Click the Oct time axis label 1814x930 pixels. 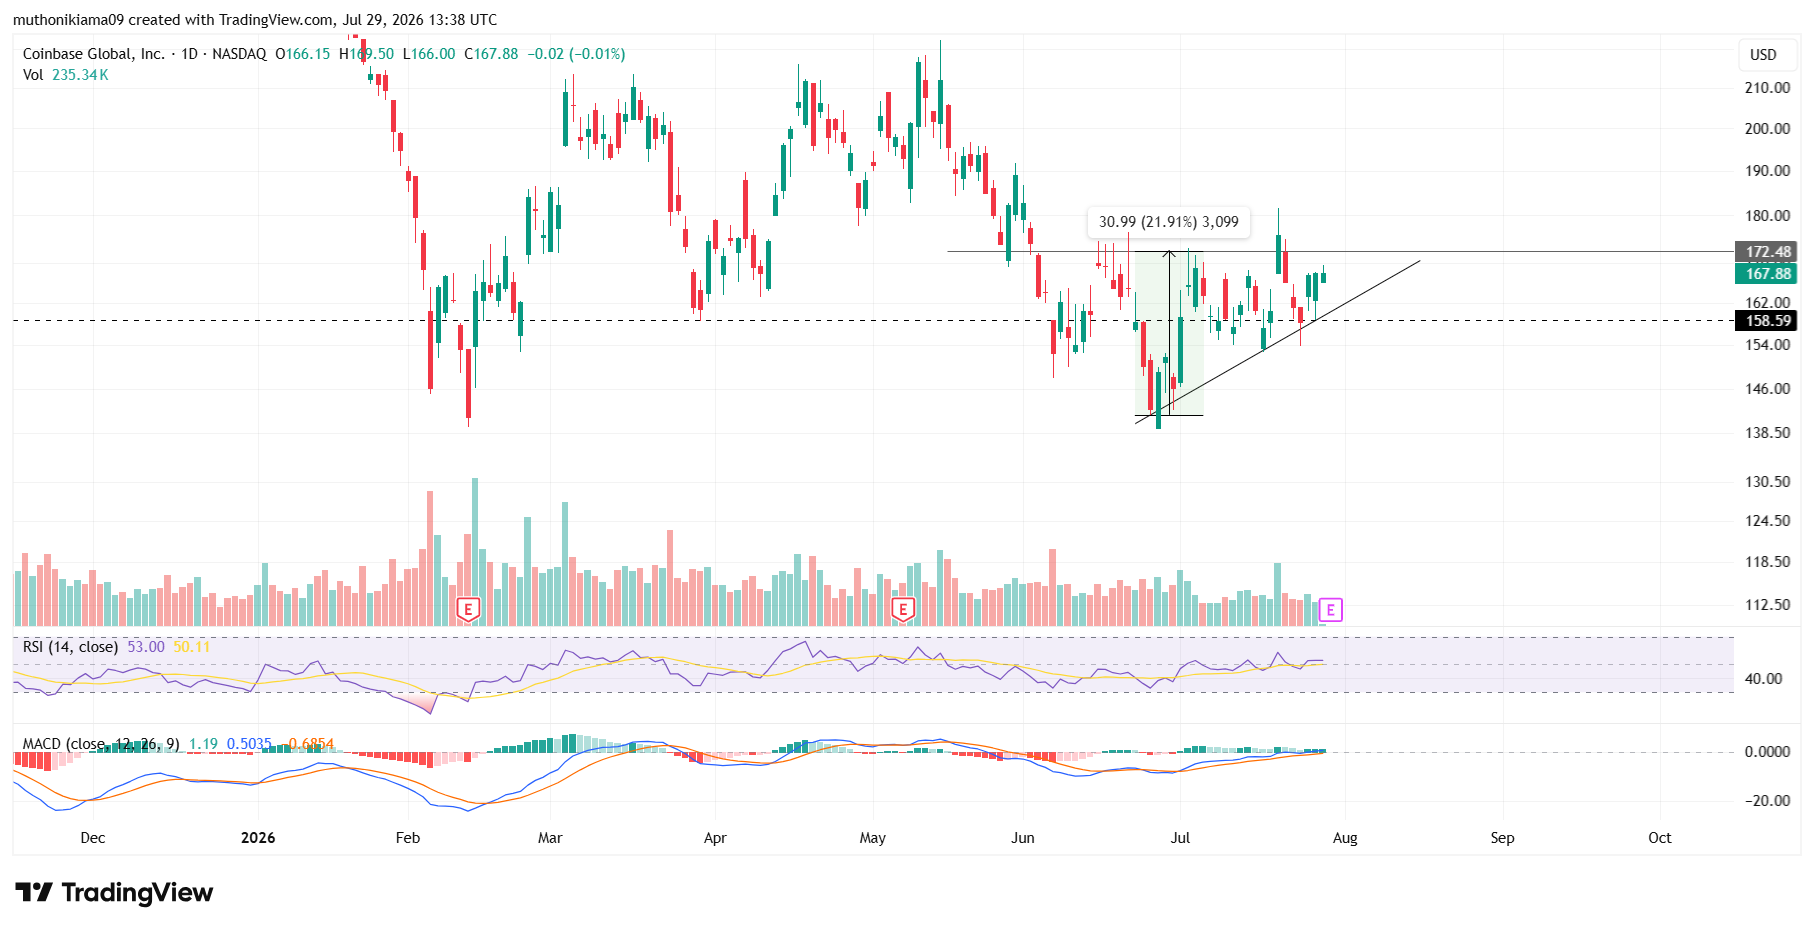(1660, 838)
